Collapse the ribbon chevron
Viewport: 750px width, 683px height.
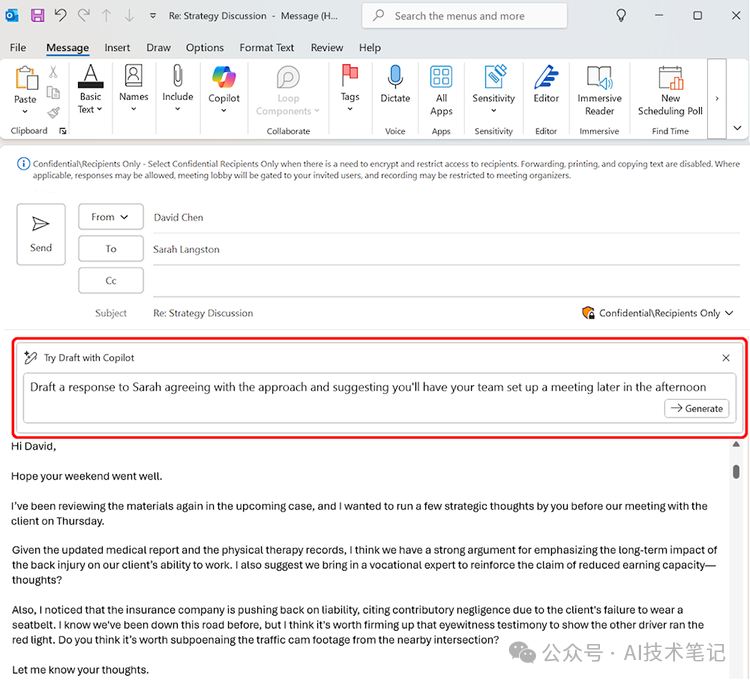(737, 128)
